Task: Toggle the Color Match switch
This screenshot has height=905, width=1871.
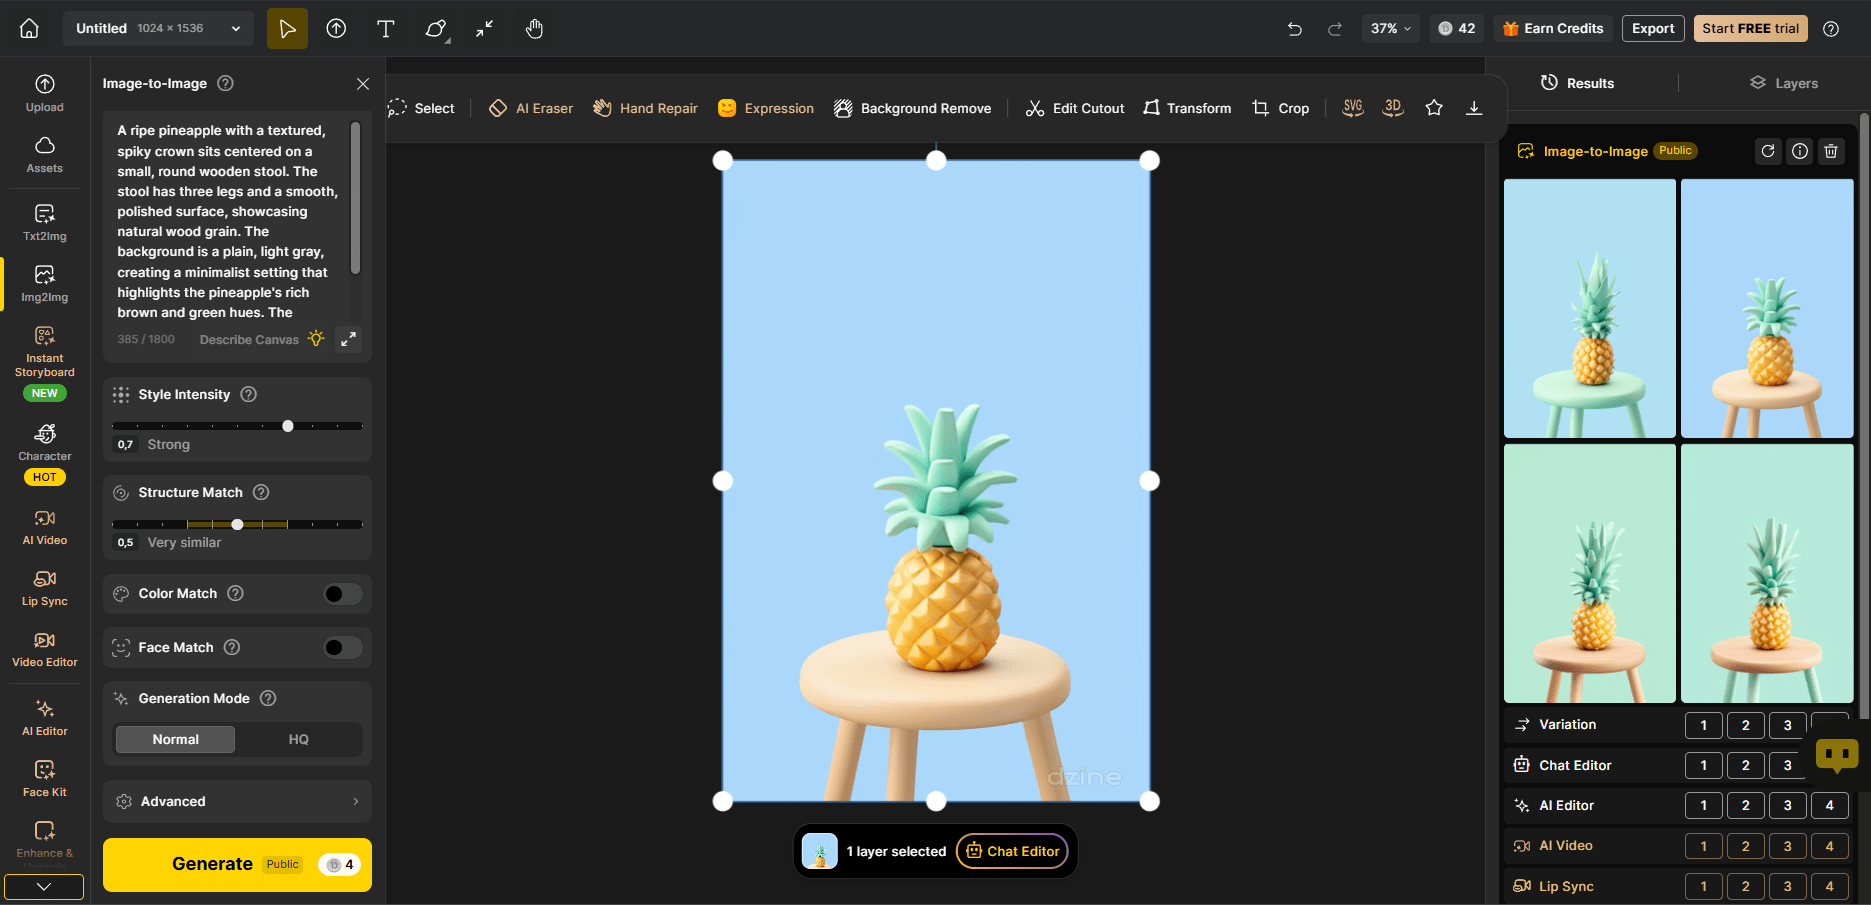Action: 342,594
